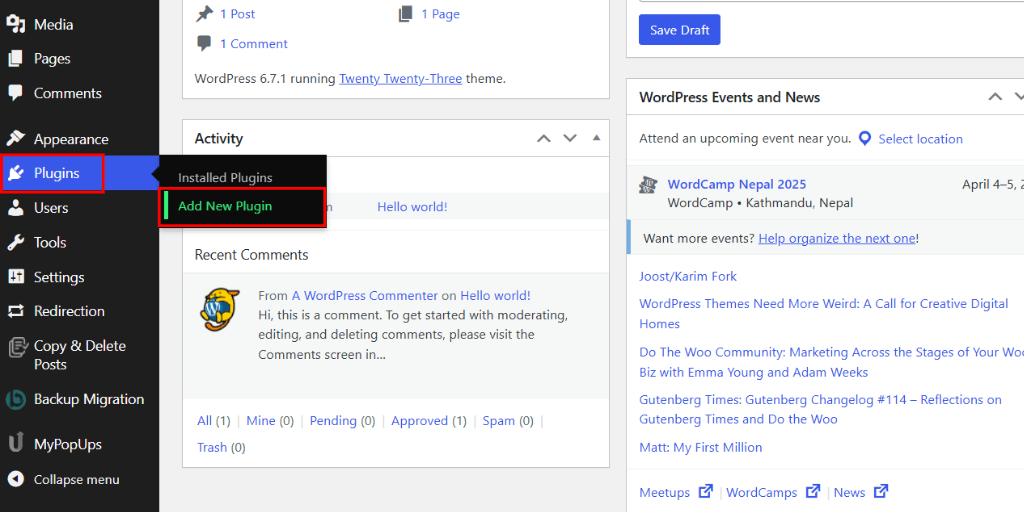Open Matt: My First Million link
The image size is (1024, 512).
point(701,447)
